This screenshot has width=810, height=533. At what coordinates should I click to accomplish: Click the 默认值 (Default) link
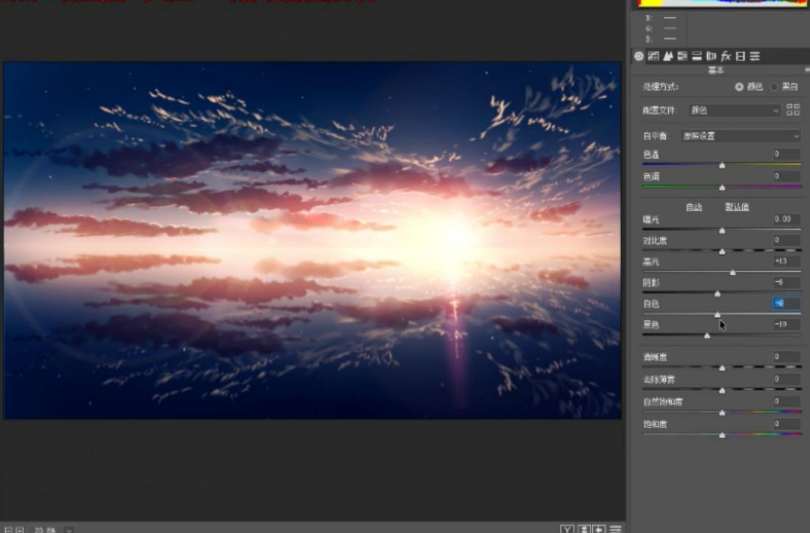tap(737, 207)
